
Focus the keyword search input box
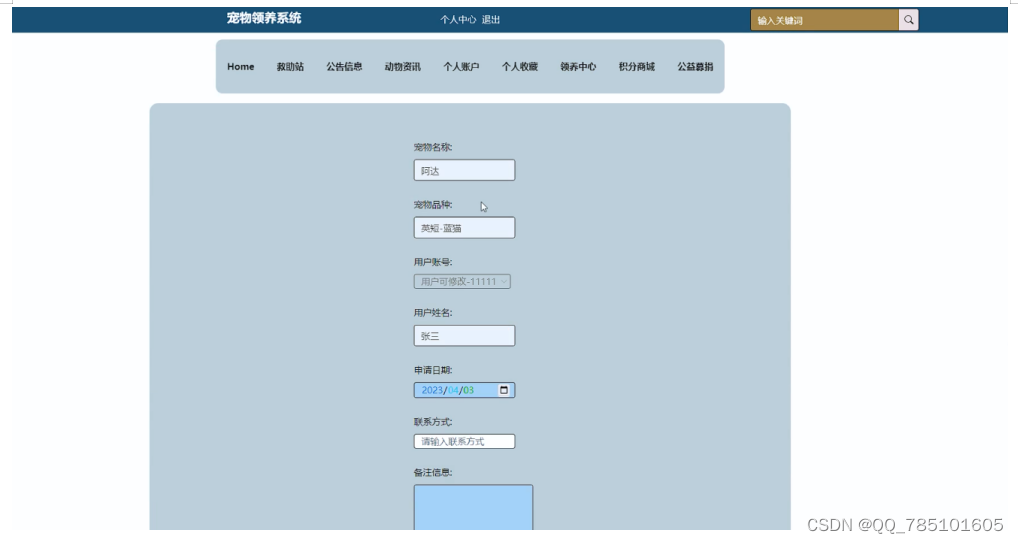(824, 20)
